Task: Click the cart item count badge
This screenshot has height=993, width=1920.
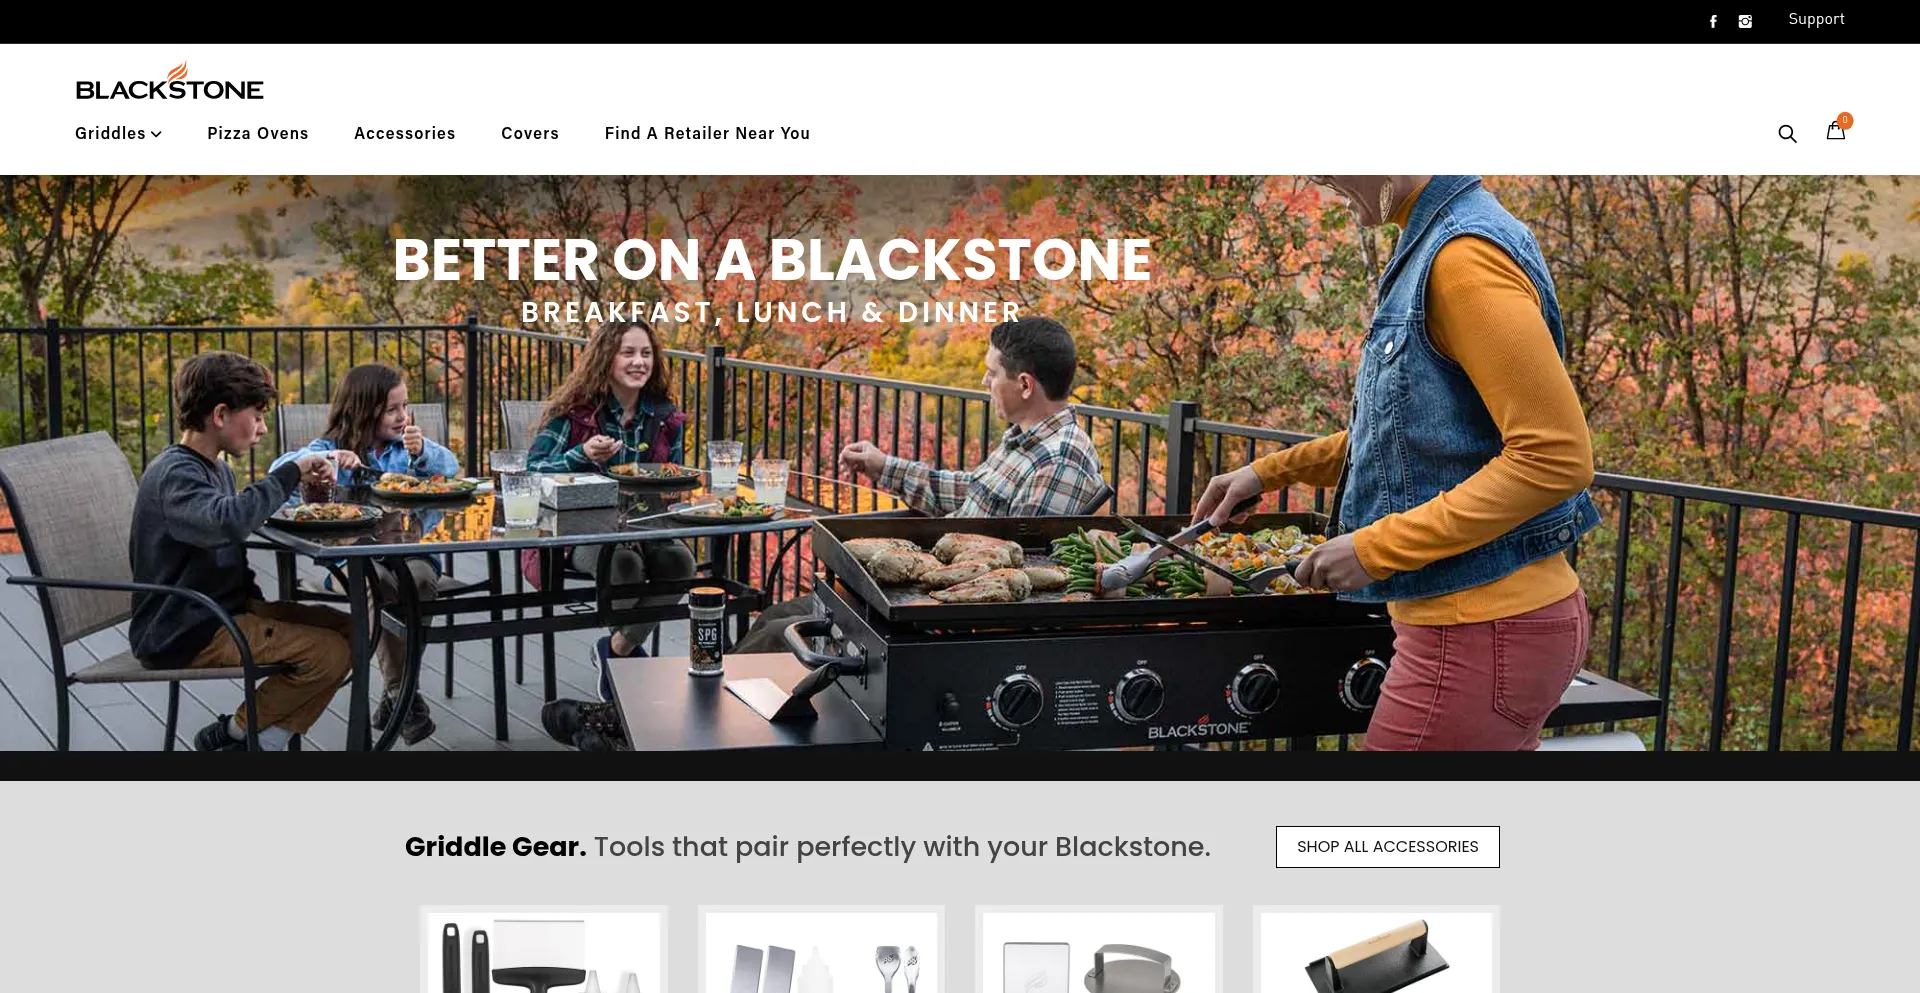Action: click(x=1845, y=120)
